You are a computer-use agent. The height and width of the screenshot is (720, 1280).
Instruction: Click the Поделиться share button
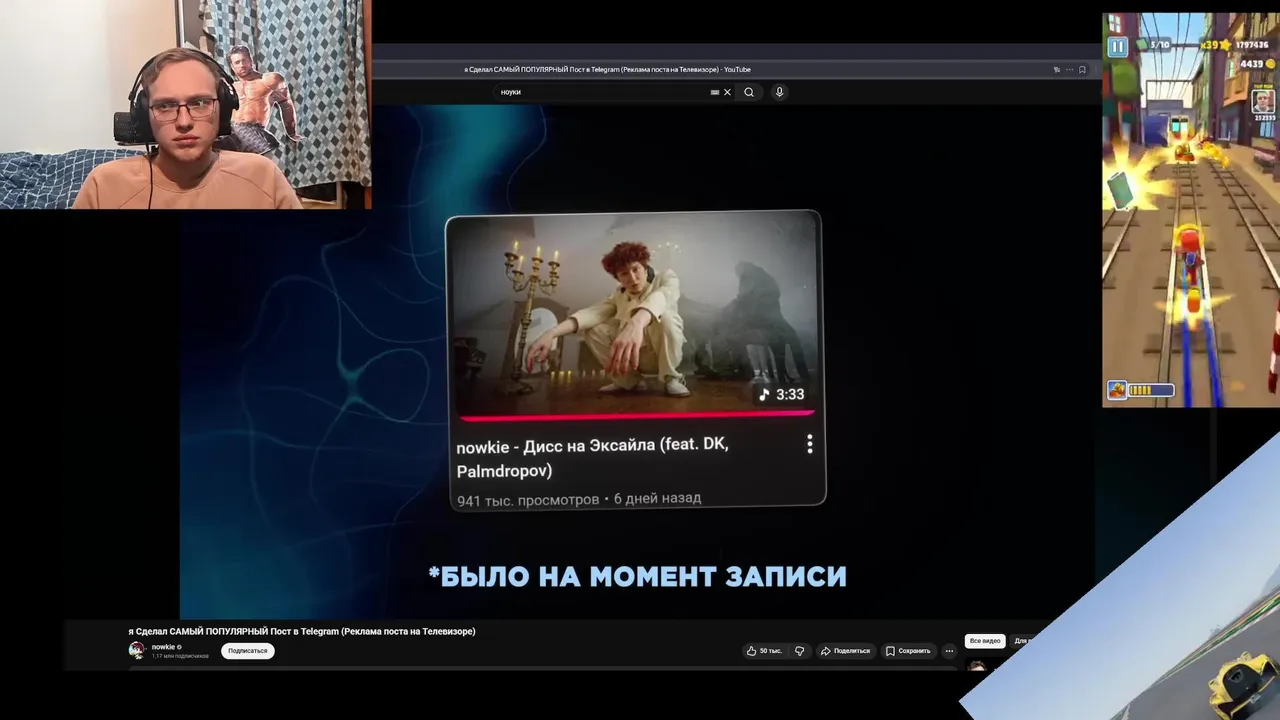[845, 651]
